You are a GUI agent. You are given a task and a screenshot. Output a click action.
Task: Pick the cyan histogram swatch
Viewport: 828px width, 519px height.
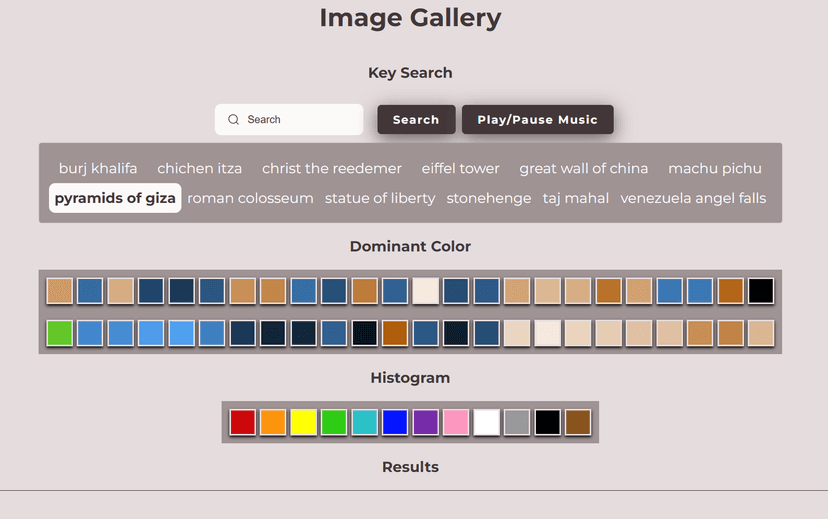click(x=364, y=422)
